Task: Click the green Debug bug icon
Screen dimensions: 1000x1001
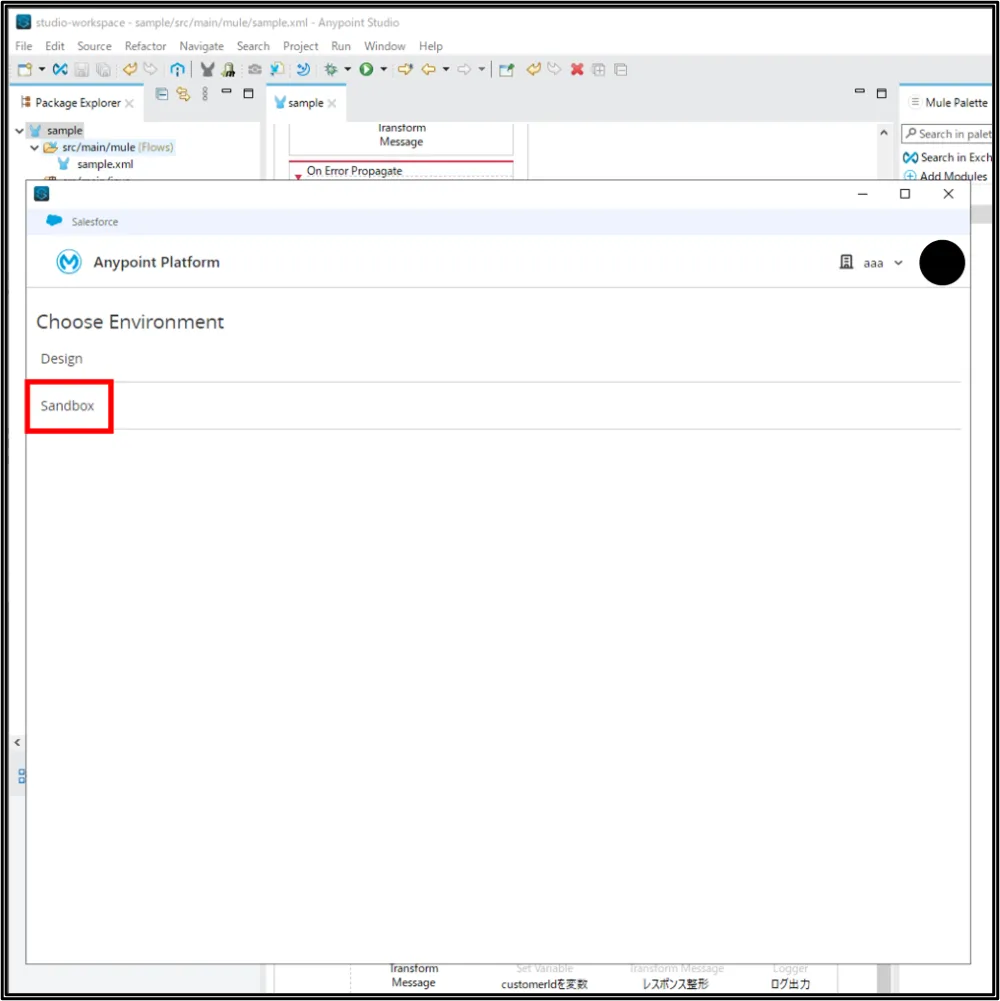Action: tap(331, 70)
